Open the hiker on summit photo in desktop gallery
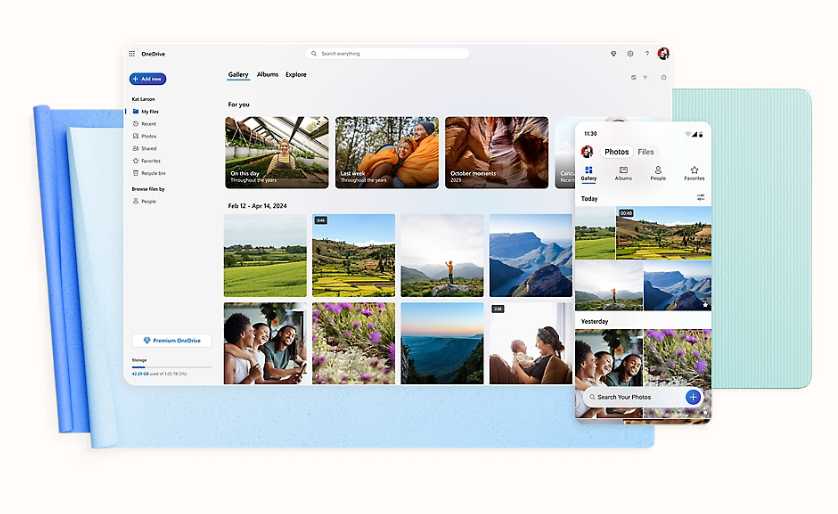 pyautogui.click(x=443, y=255)
